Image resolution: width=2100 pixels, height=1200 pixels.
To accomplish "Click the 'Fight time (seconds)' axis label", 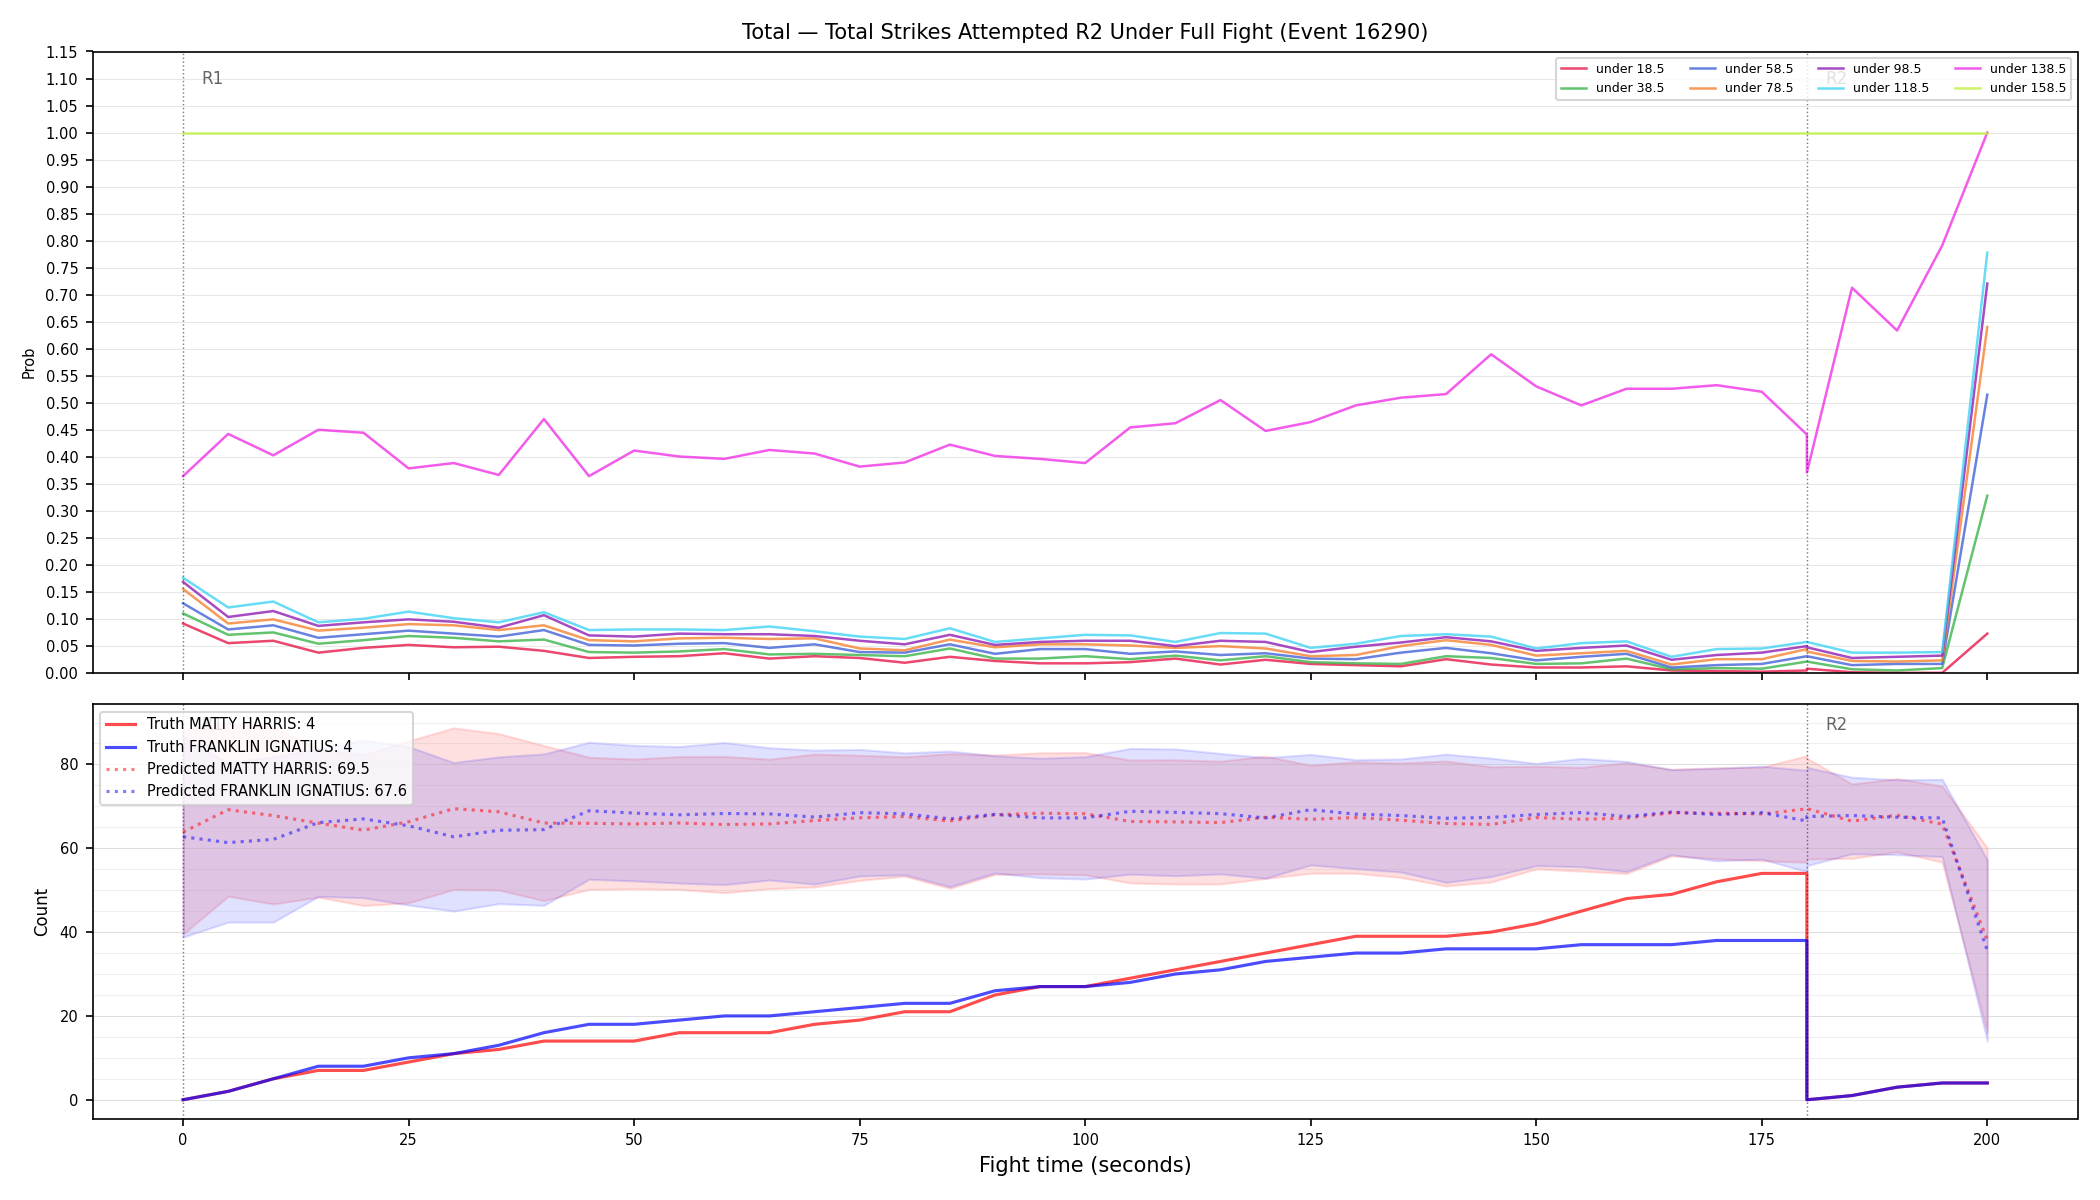I will pyautogui.click(x=1085, y=1165).
